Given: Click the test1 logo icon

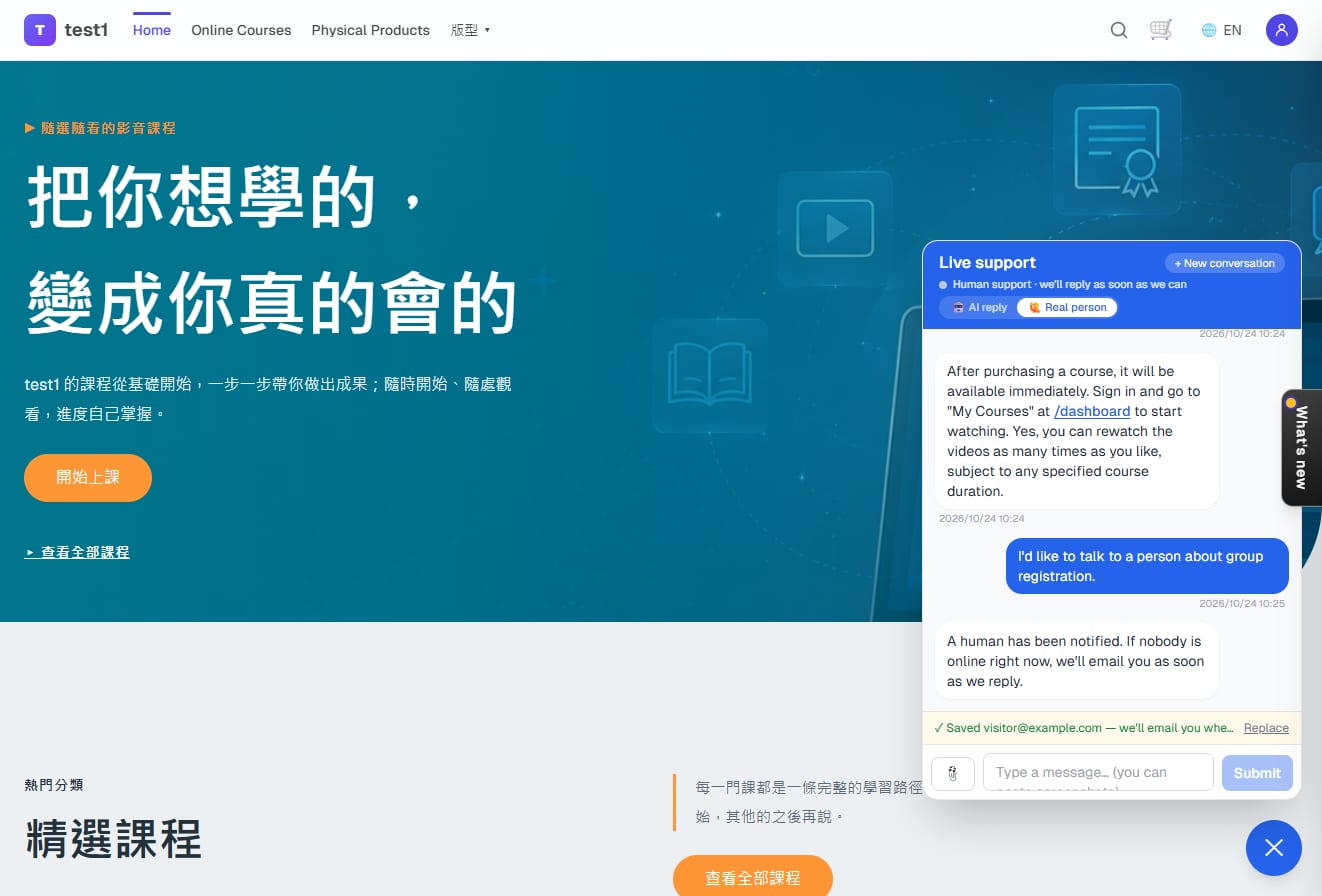Looking at the screenshot, I should (40, 30).
